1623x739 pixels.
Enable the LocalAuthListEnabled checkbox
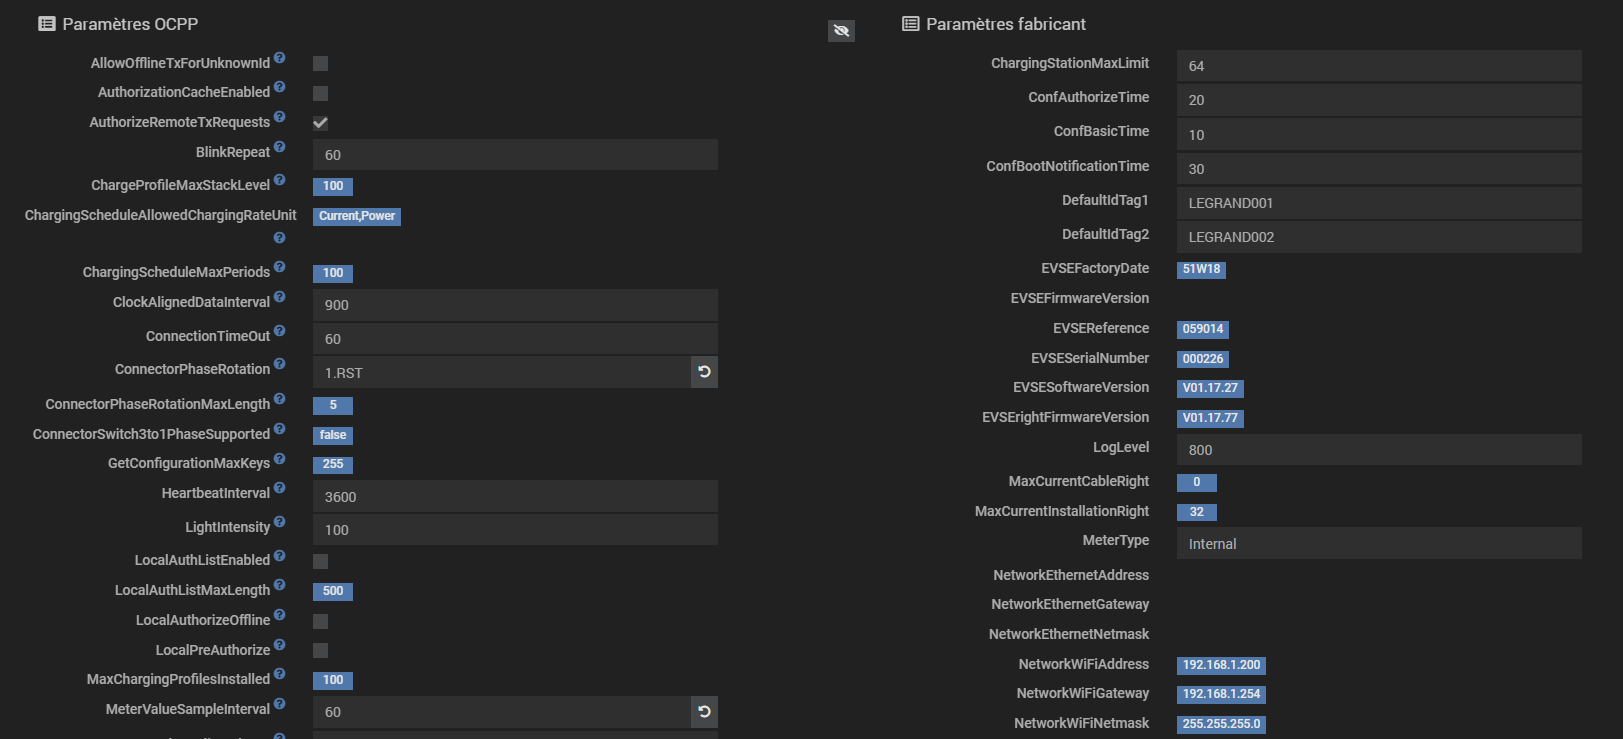coord(321,561)
